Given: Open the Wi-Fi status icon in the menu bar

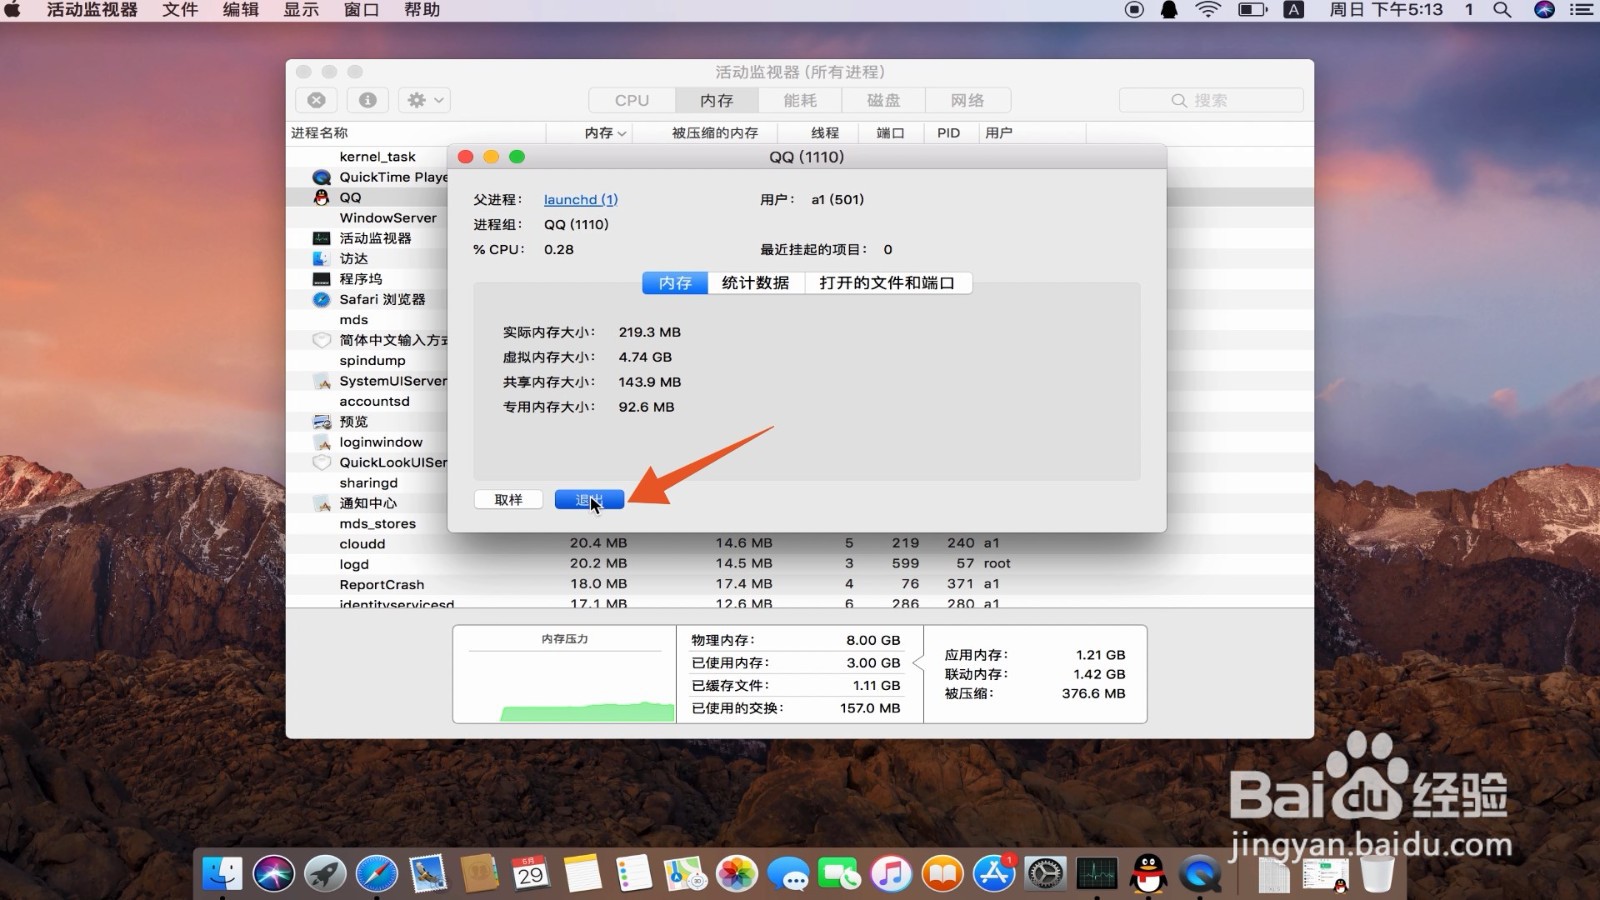Looking at the screenshot, I should click(1206, 11).
